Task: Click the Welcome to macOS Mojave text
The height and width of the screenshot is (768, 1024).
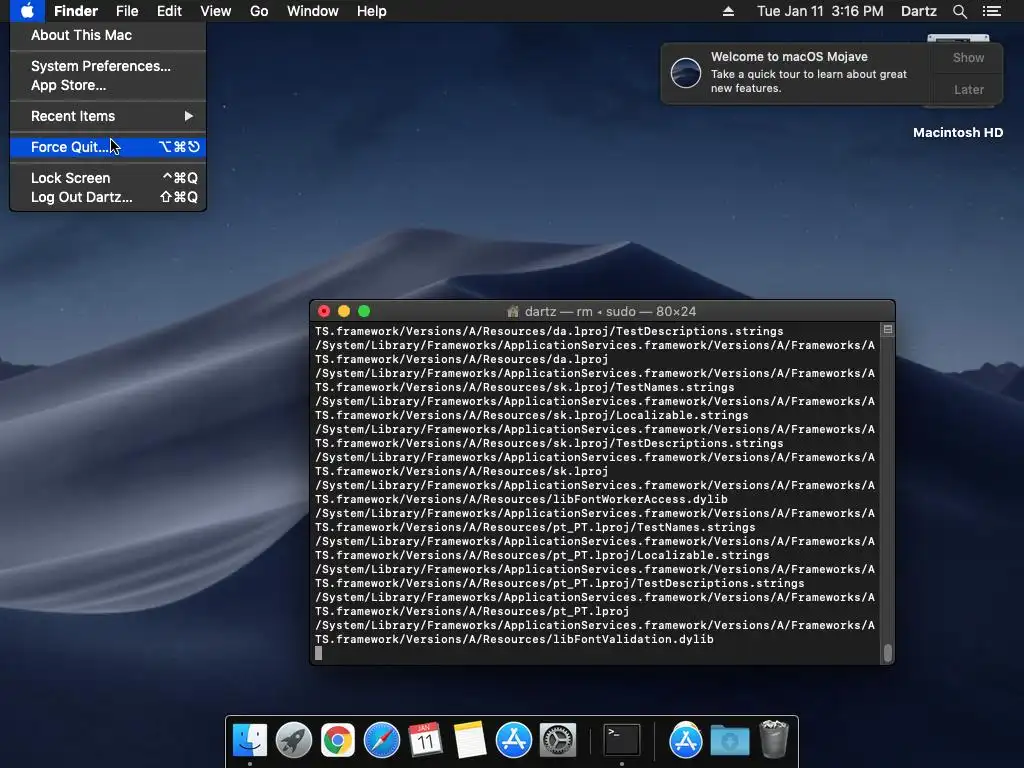Action: [x=789, y=57]
